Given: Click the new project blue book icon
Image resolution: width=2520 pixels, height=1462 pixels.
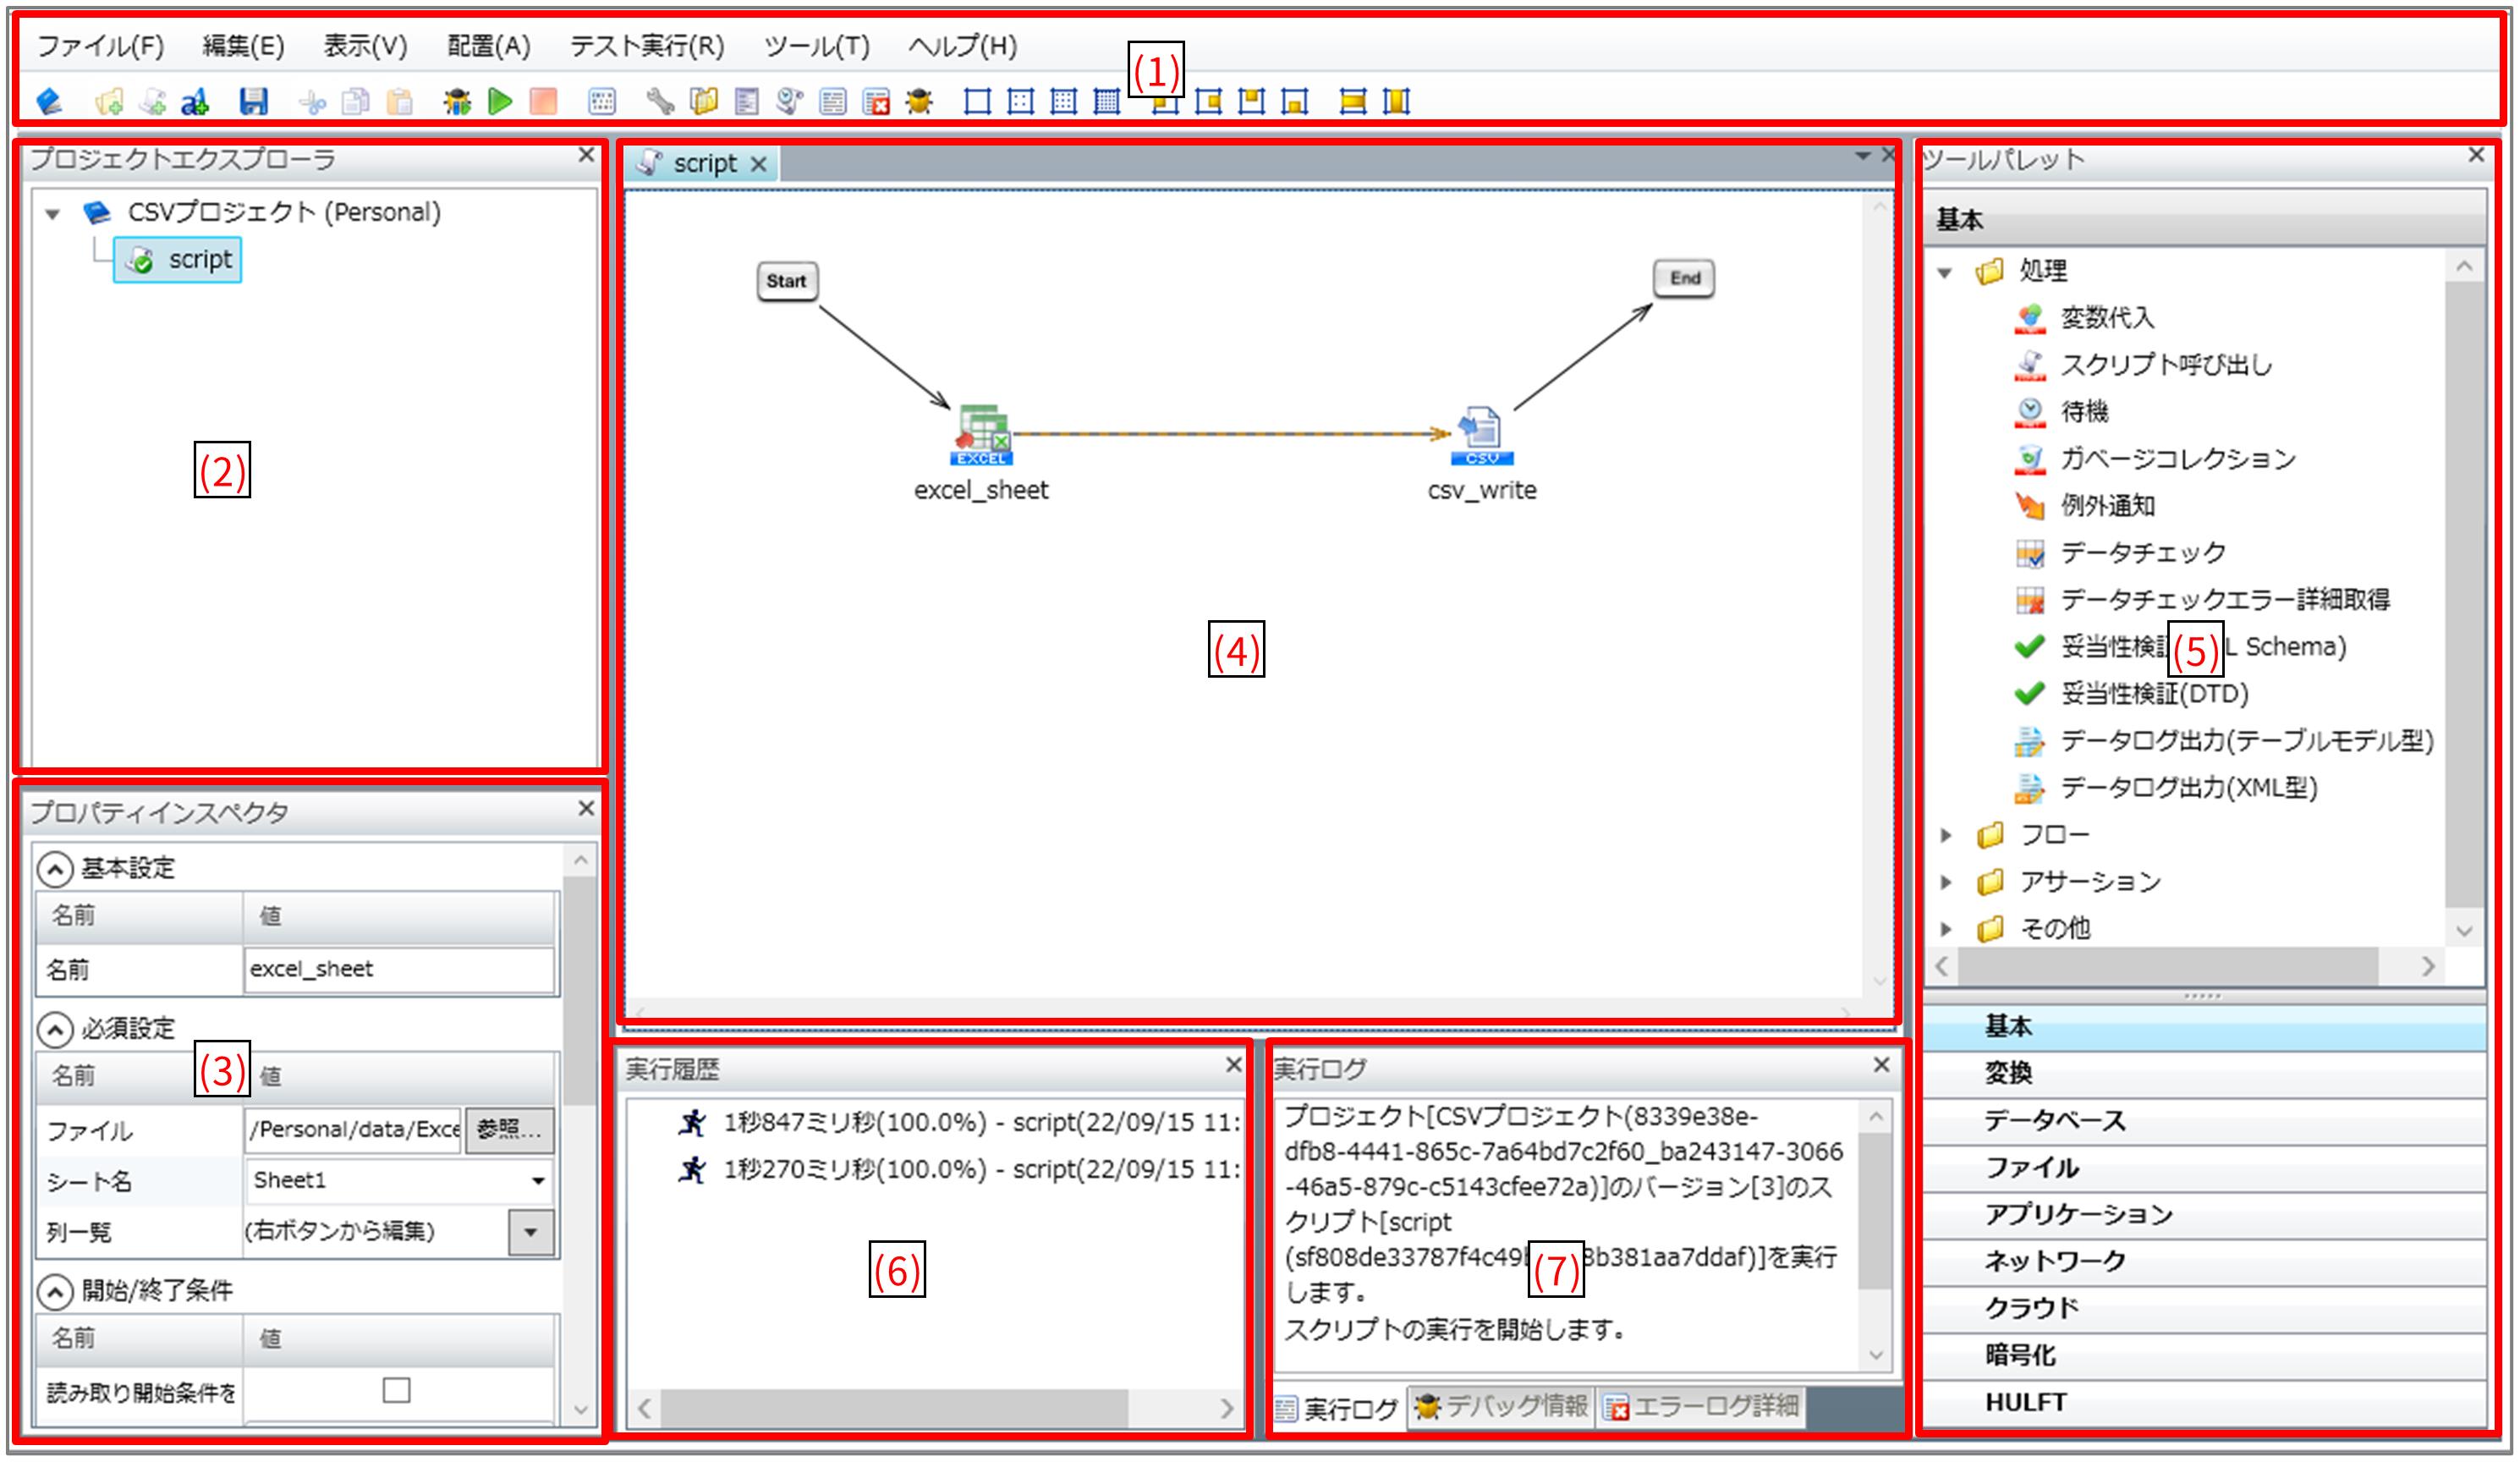Looking at the screenshot, I should 49,101.
